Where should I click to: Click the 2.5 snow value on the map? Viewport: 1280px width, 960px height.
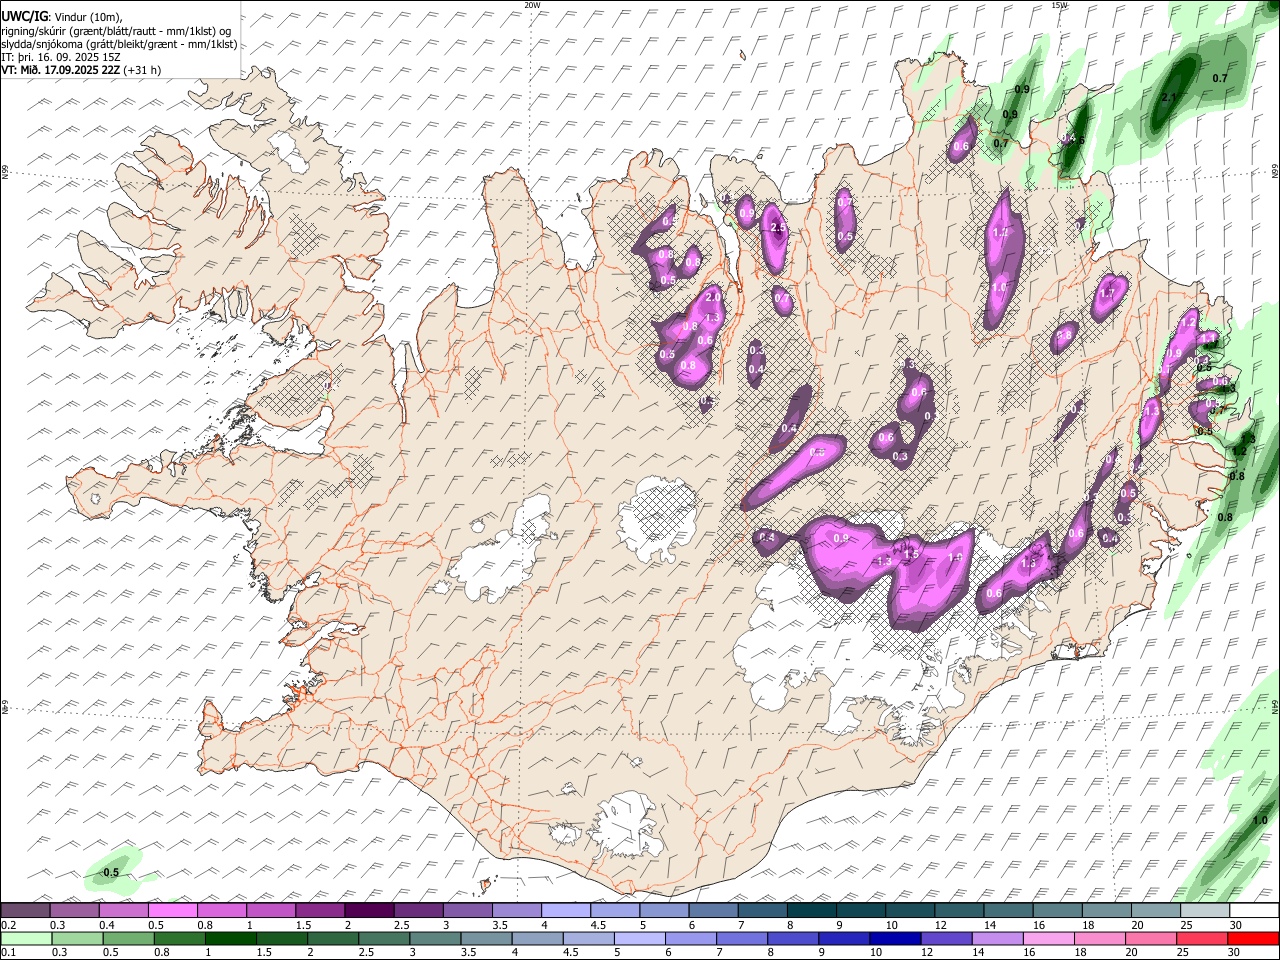point(780,228)
